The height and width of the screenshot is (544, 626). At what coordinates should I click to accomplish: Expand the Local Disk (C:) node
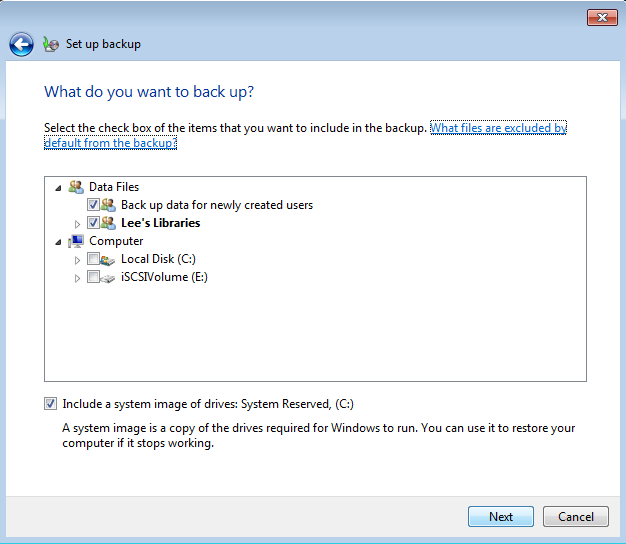click(x=77, y=260)
